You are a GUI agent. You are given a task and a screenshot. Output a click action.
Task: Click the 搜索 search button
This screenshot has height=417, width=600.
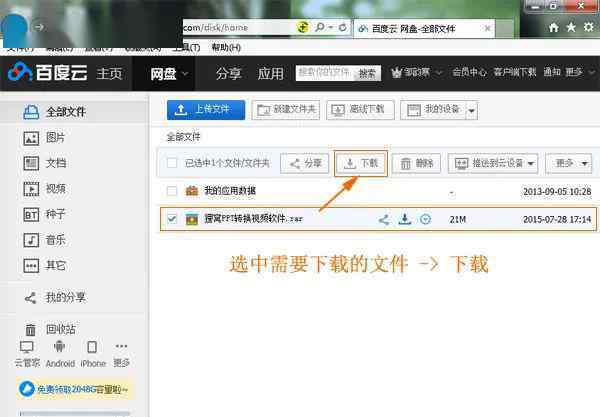[x=367, y=73]
